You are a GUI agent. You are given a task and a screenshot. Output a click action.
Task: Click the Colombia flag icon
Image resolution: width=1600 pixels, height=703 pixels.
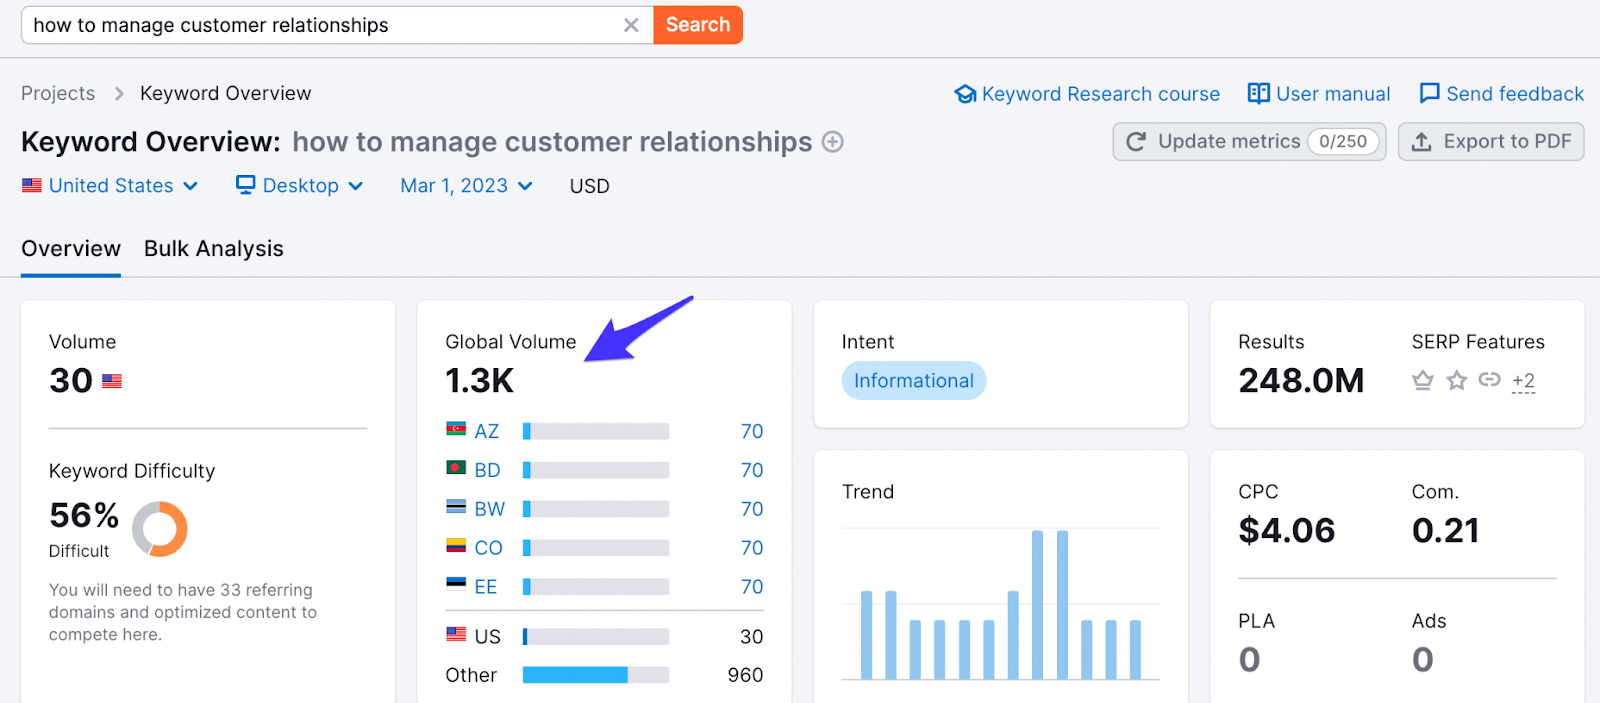[456, 545]
